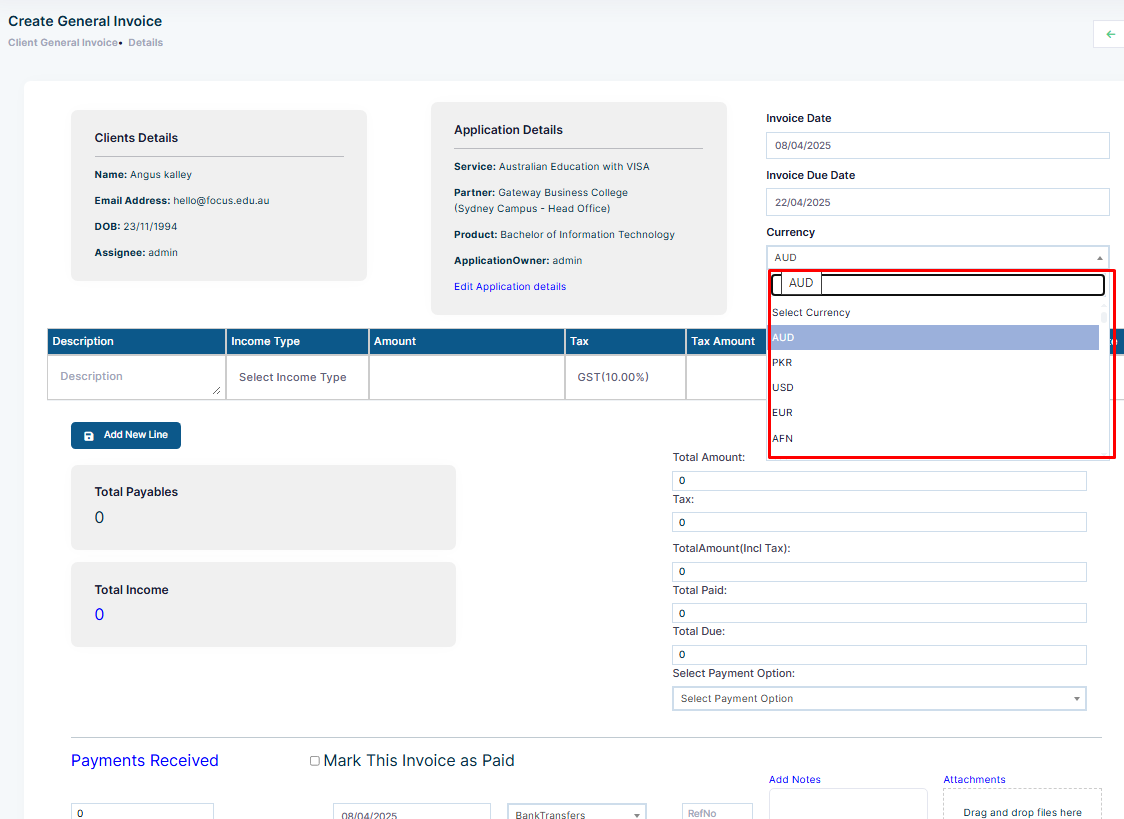Click the save icon on Add New Line
The image size is (1124, 819).
click(x=89, y=436)
